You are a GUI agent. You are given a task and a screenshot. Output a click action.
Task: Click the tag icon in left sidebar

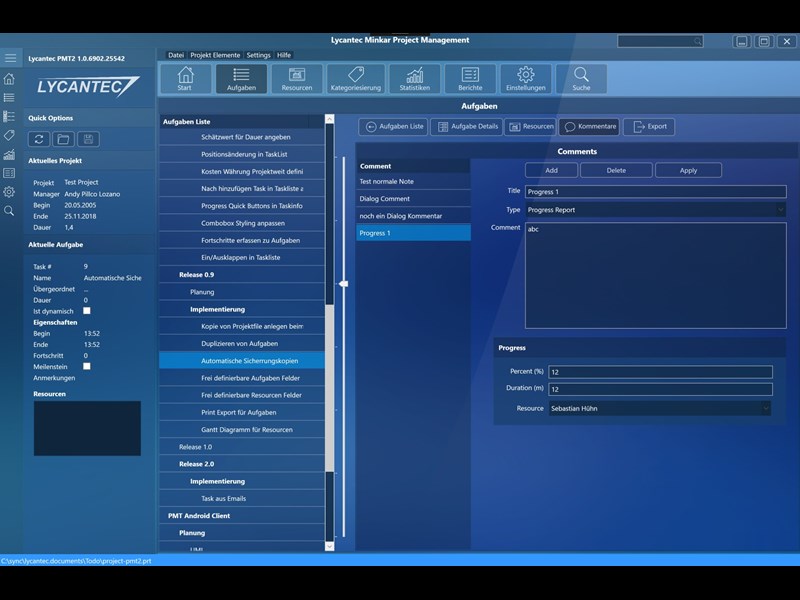[x=9, y=135]
